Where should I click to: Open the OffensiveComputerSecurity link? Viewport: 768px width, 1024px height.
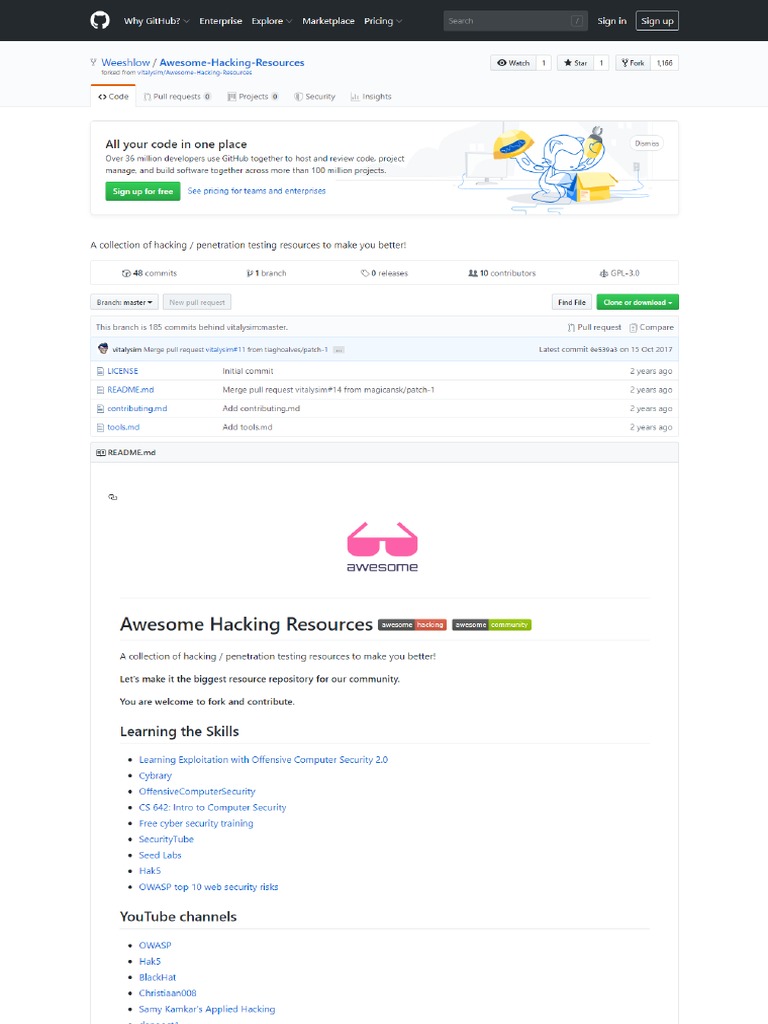pos(197,791)
